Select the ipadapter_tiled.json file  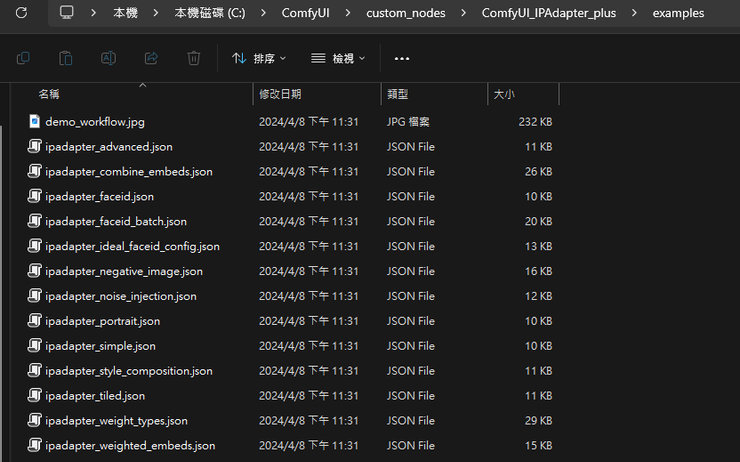(x=95, y=396)
